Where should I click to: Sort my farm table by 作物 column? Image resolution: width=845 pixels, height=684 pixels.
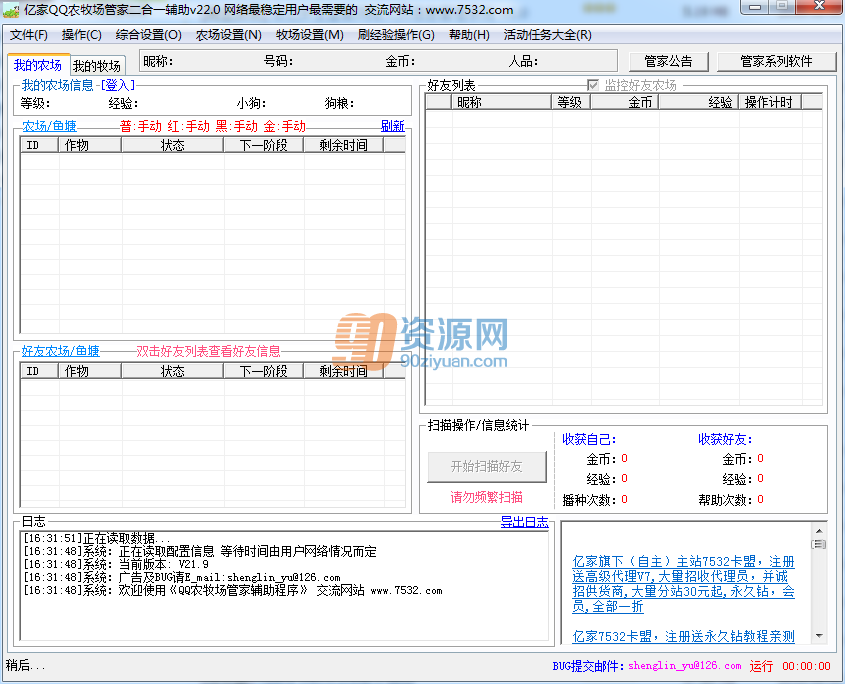pyautogui.click(x=90, y=145)
